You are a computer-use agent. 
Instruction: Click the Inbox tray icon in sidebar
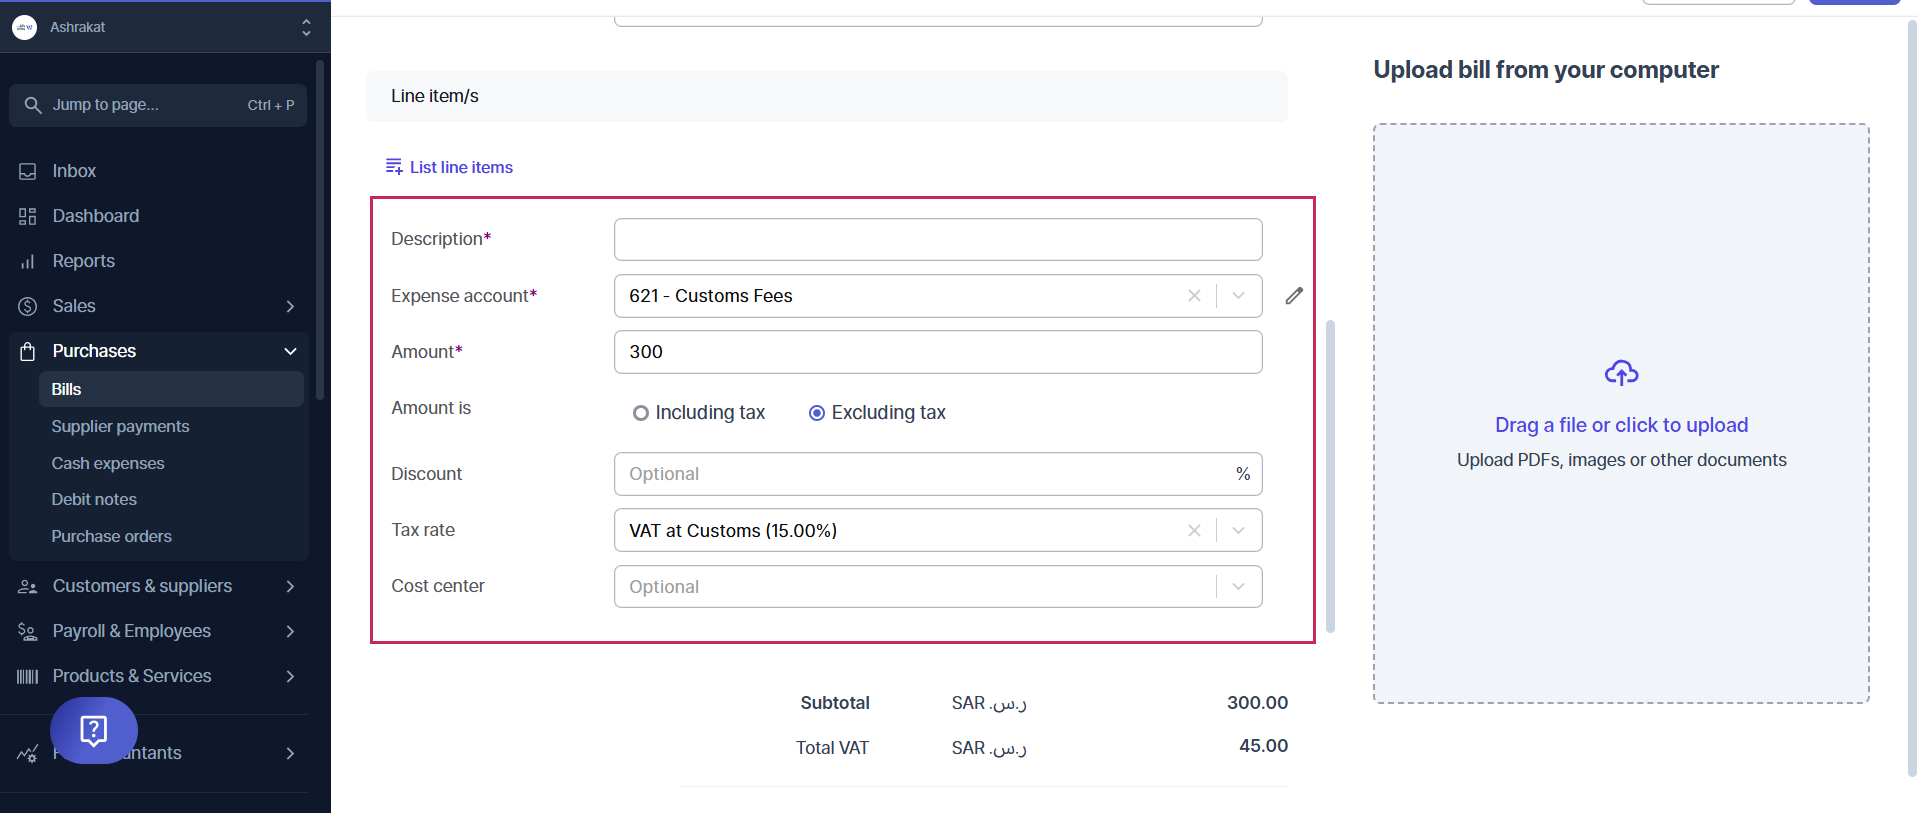[x=28, y=171]
